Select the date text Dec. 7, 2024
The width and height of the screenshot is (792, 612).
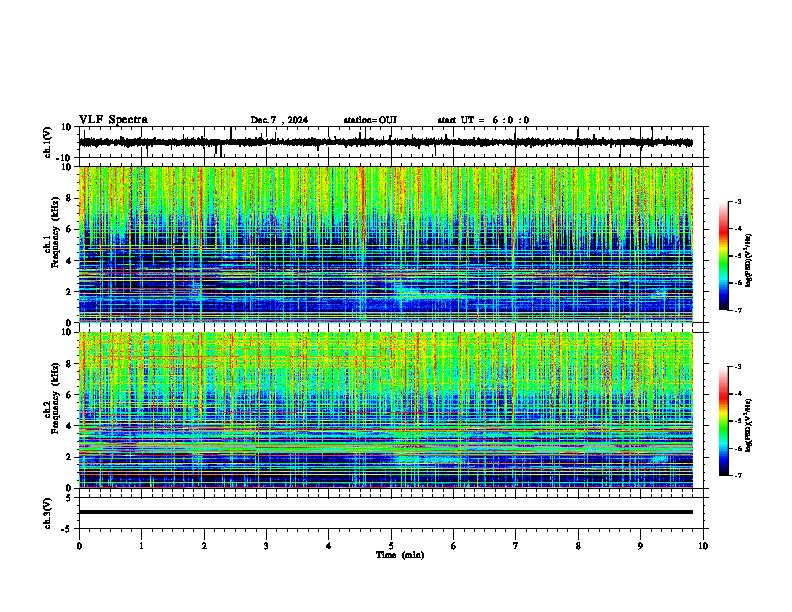click(279, 120)
